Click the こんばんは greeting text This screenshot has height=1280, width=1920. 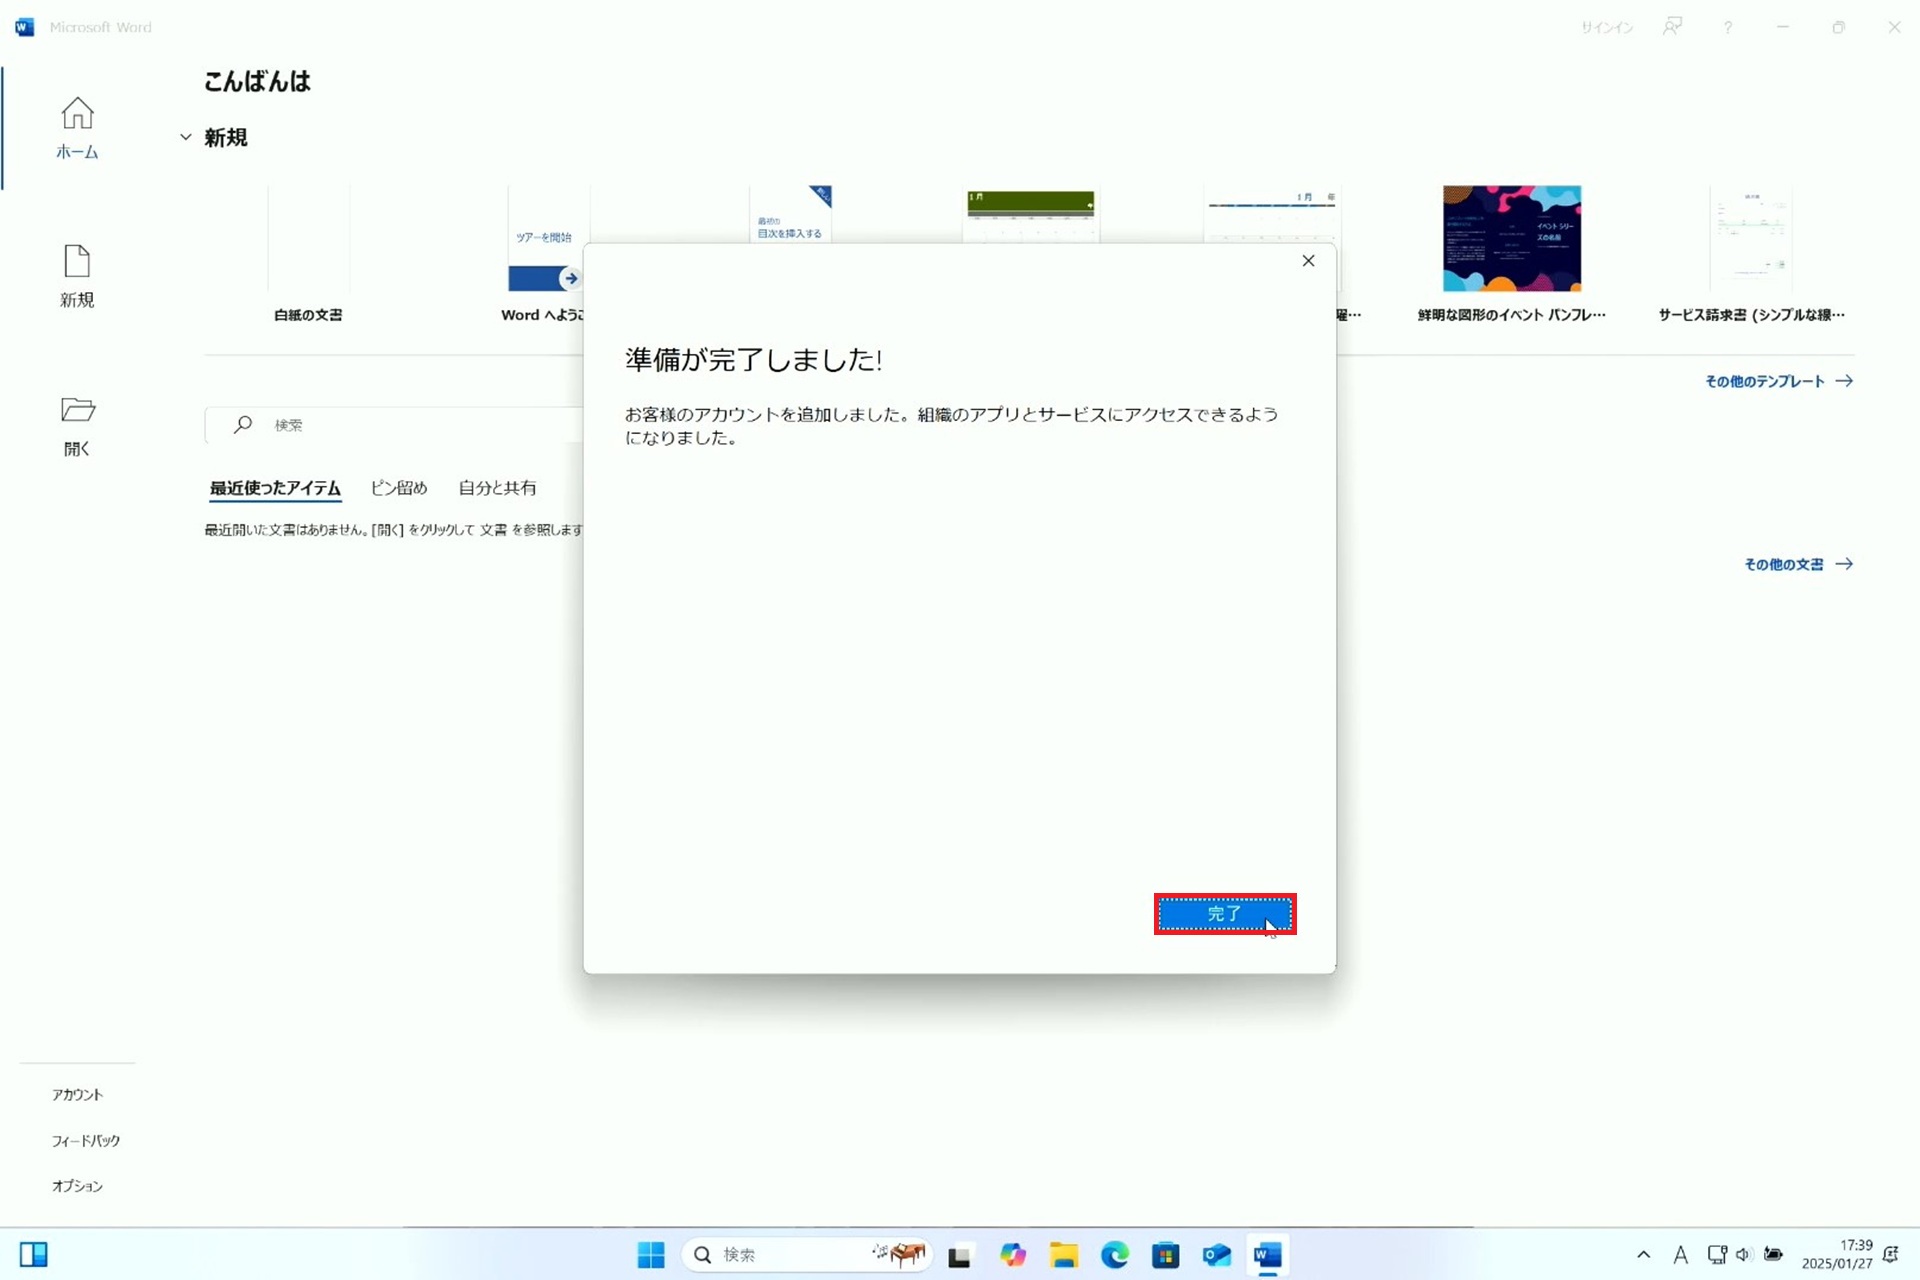coord(257,81)
